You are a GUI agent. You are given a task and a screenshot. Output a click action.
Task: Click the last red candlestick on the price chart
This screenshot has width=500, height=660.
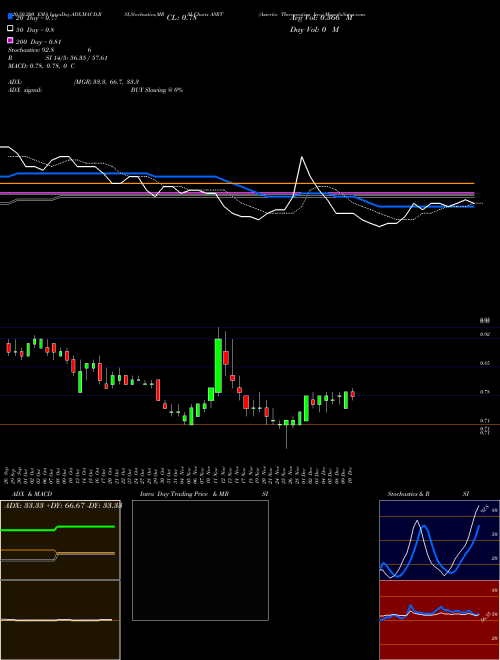click(353, 394)
